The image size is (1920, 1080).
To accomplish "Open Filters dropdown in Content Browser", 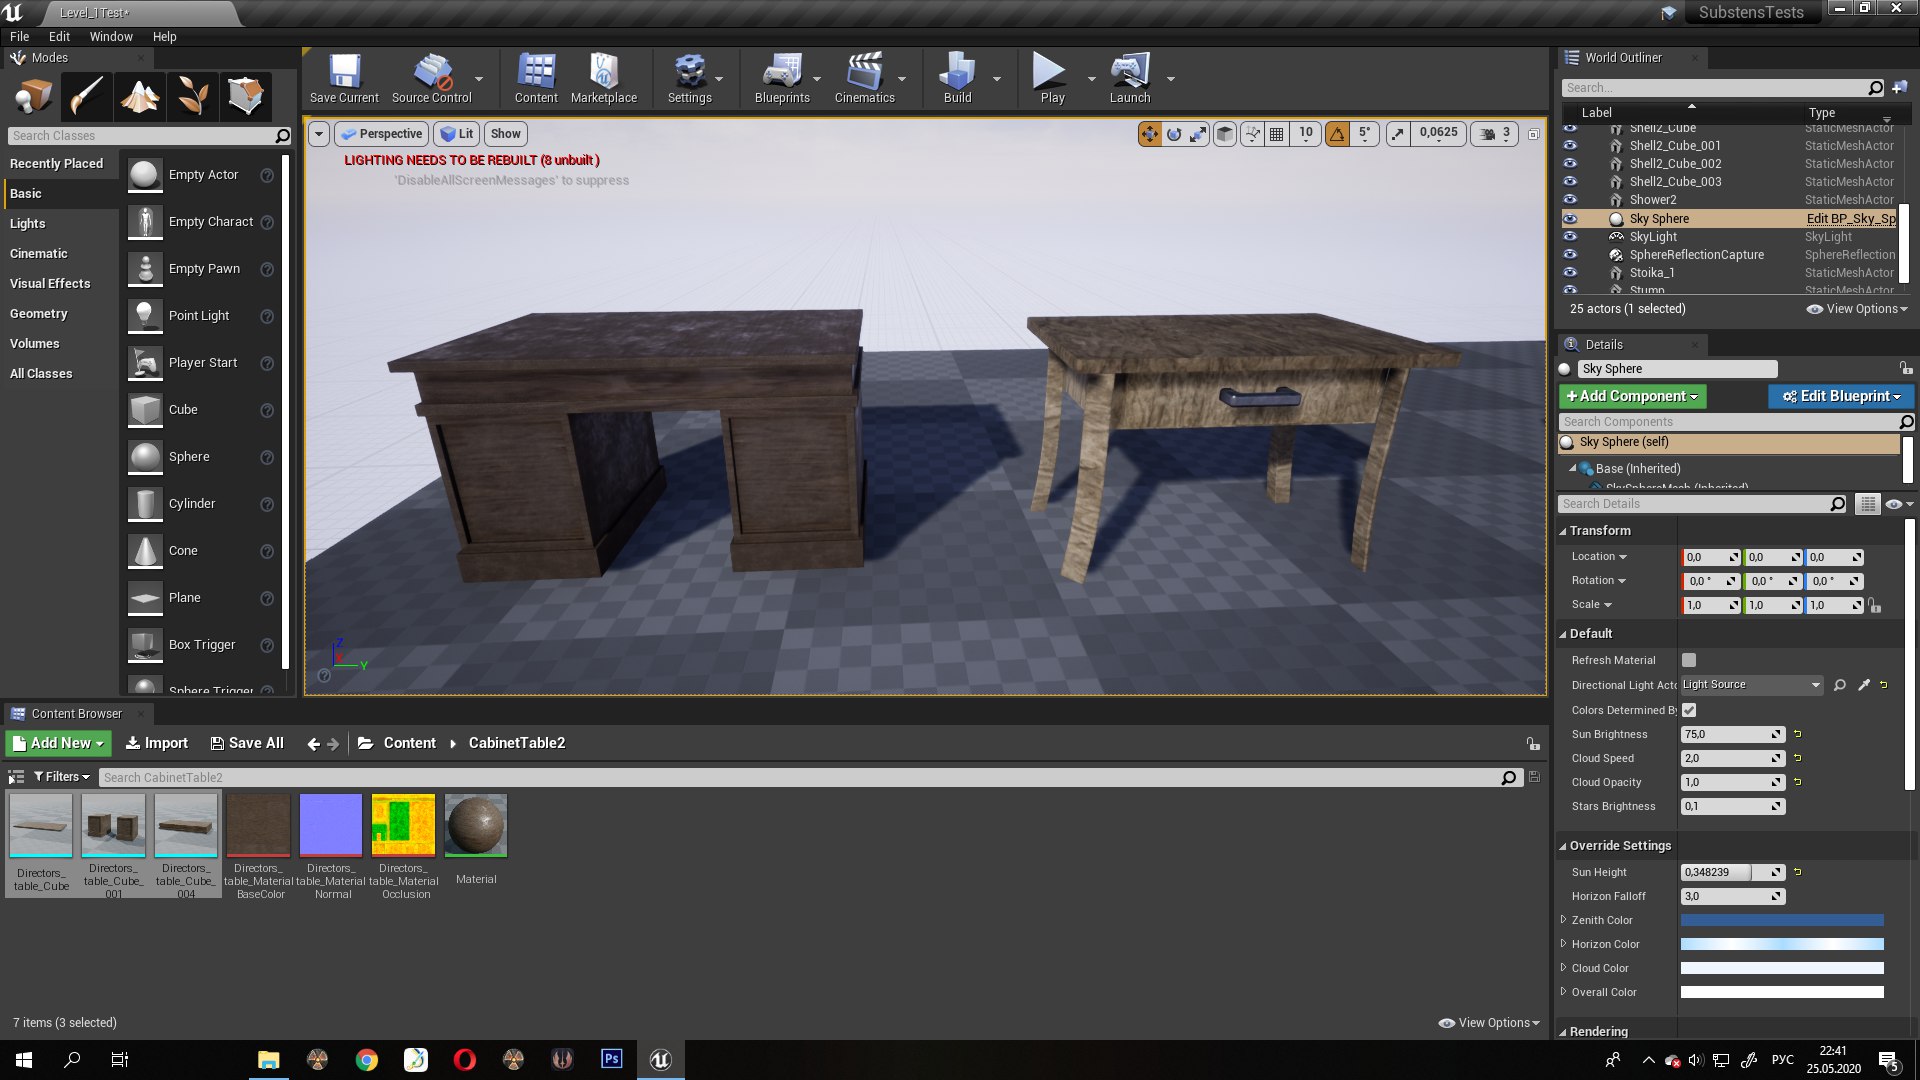I will 61,777.
